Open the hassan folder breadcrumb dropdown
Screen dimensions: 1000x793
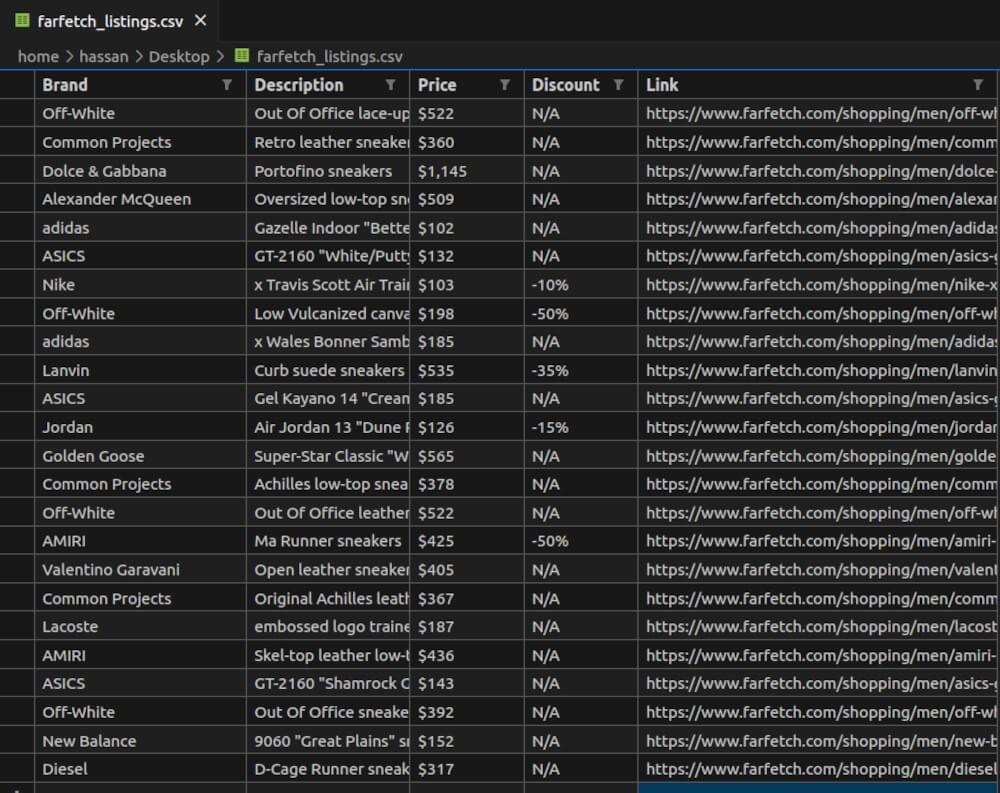pyautogui.click(x=104, y=56)
